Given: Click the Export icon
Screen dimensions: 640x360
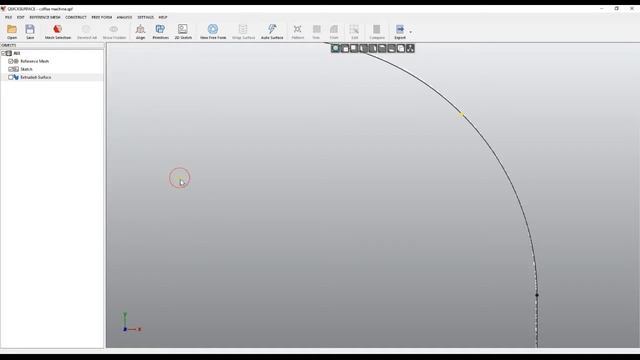Looking at the screenshot, I should coord(400,29).
